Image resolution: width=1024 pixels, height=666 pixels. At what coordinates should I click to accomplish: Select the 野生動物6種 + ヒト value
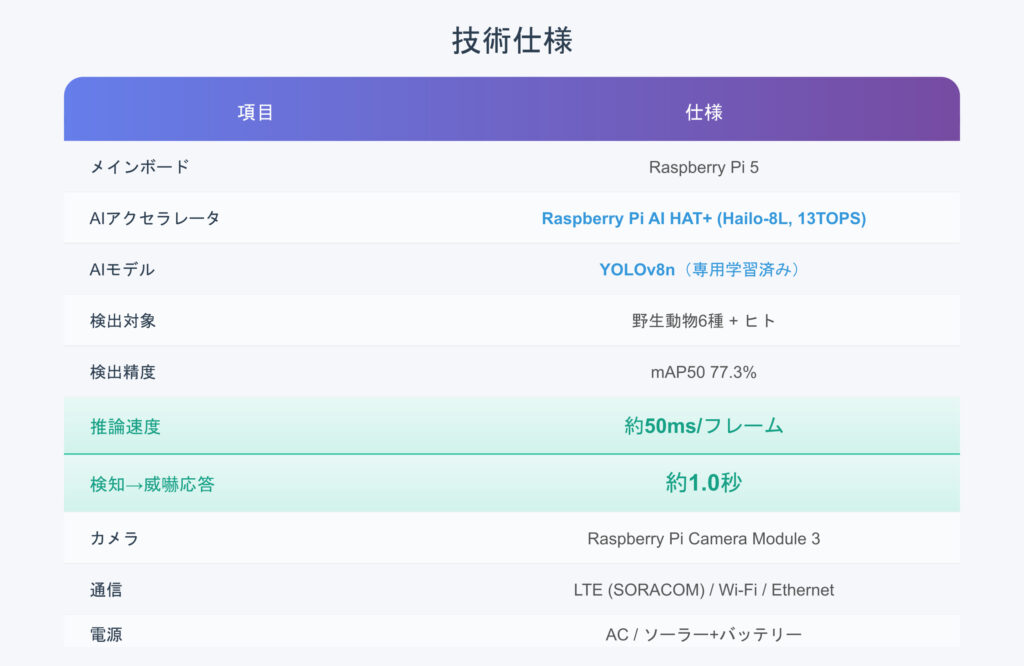click(703, 321)
